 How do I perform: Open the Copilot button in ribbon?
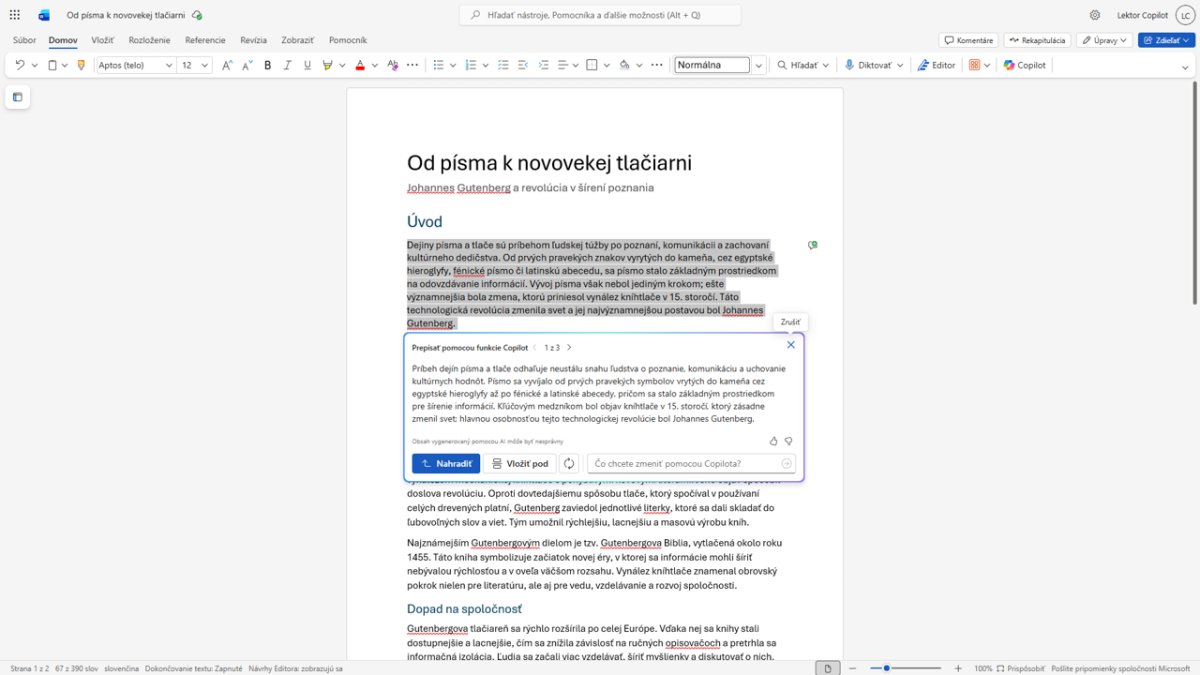click(x=1025, y=65)
